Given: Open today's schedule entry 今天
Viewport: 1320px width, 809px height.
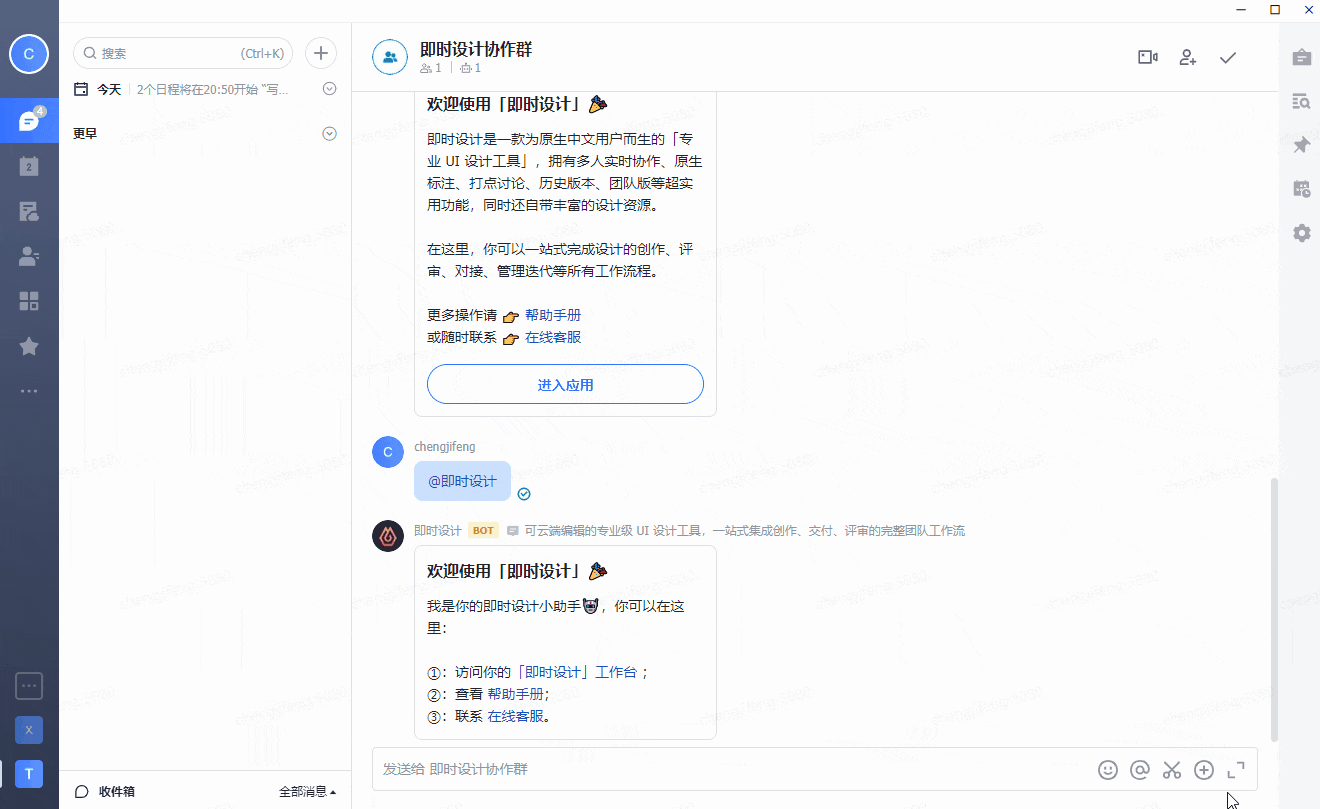Looking at the screenshot, I should click(x=109, y=89).
